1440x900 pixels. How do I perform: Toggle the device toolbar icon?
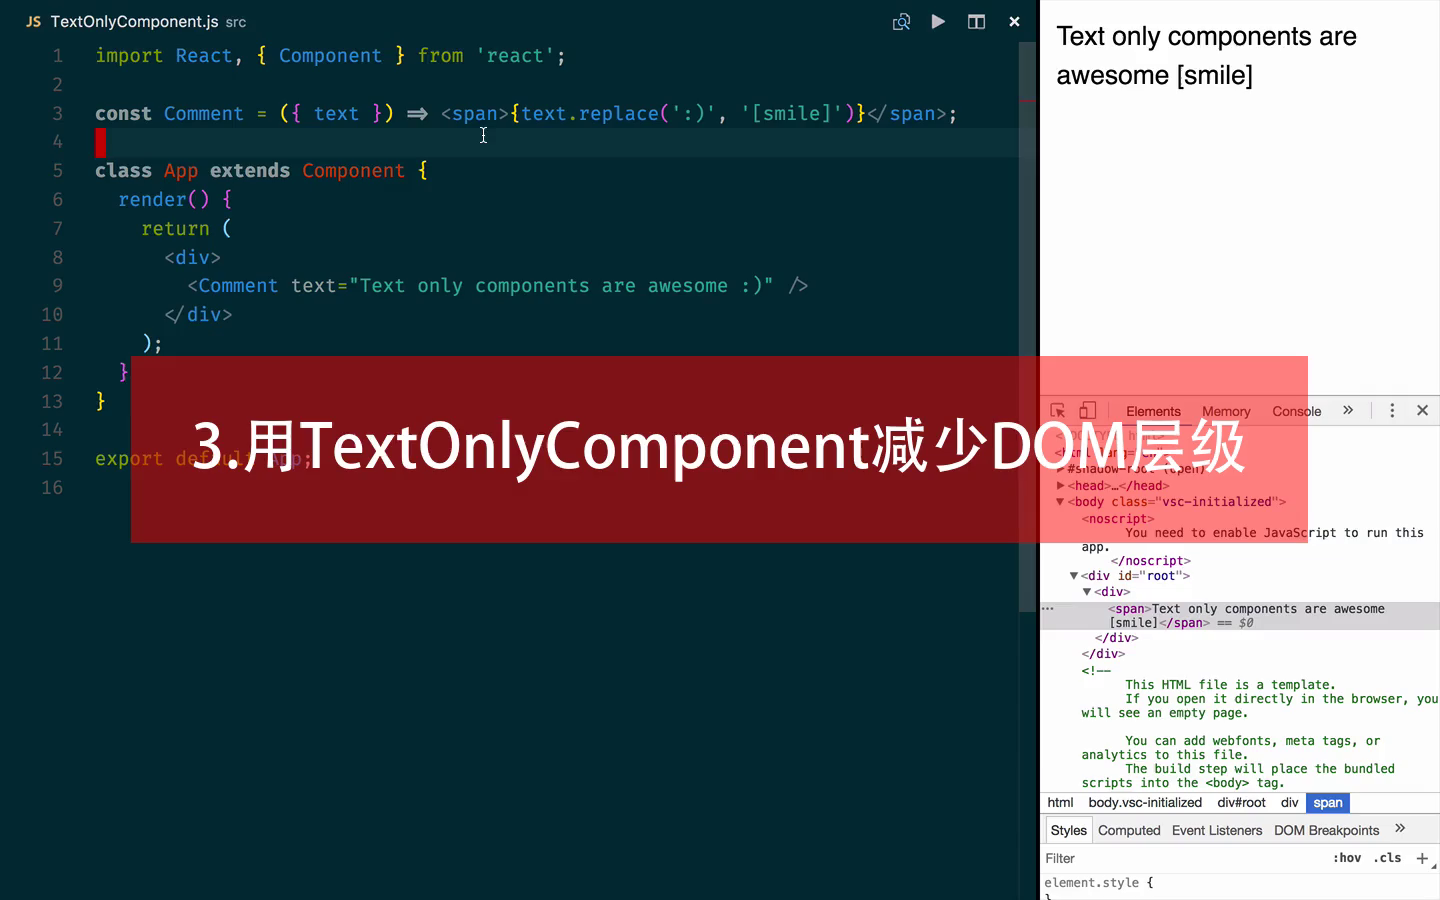coord(1087,410)
